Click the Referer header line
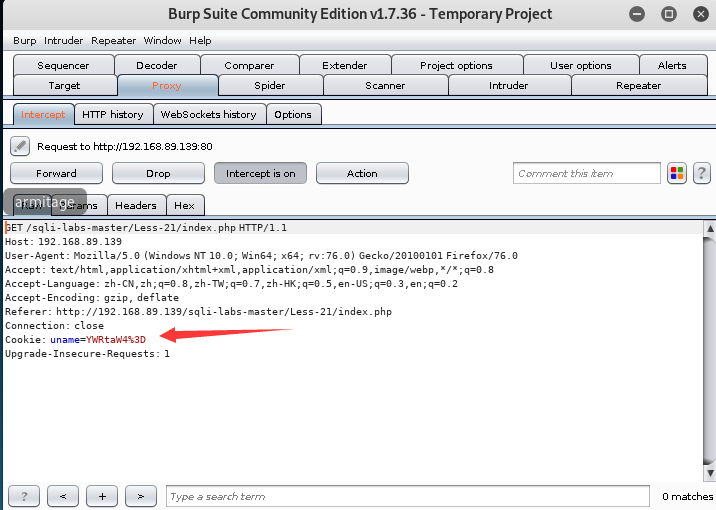This screenshot has width=716, height=510. pyautogui.click(x=198, y=312)
